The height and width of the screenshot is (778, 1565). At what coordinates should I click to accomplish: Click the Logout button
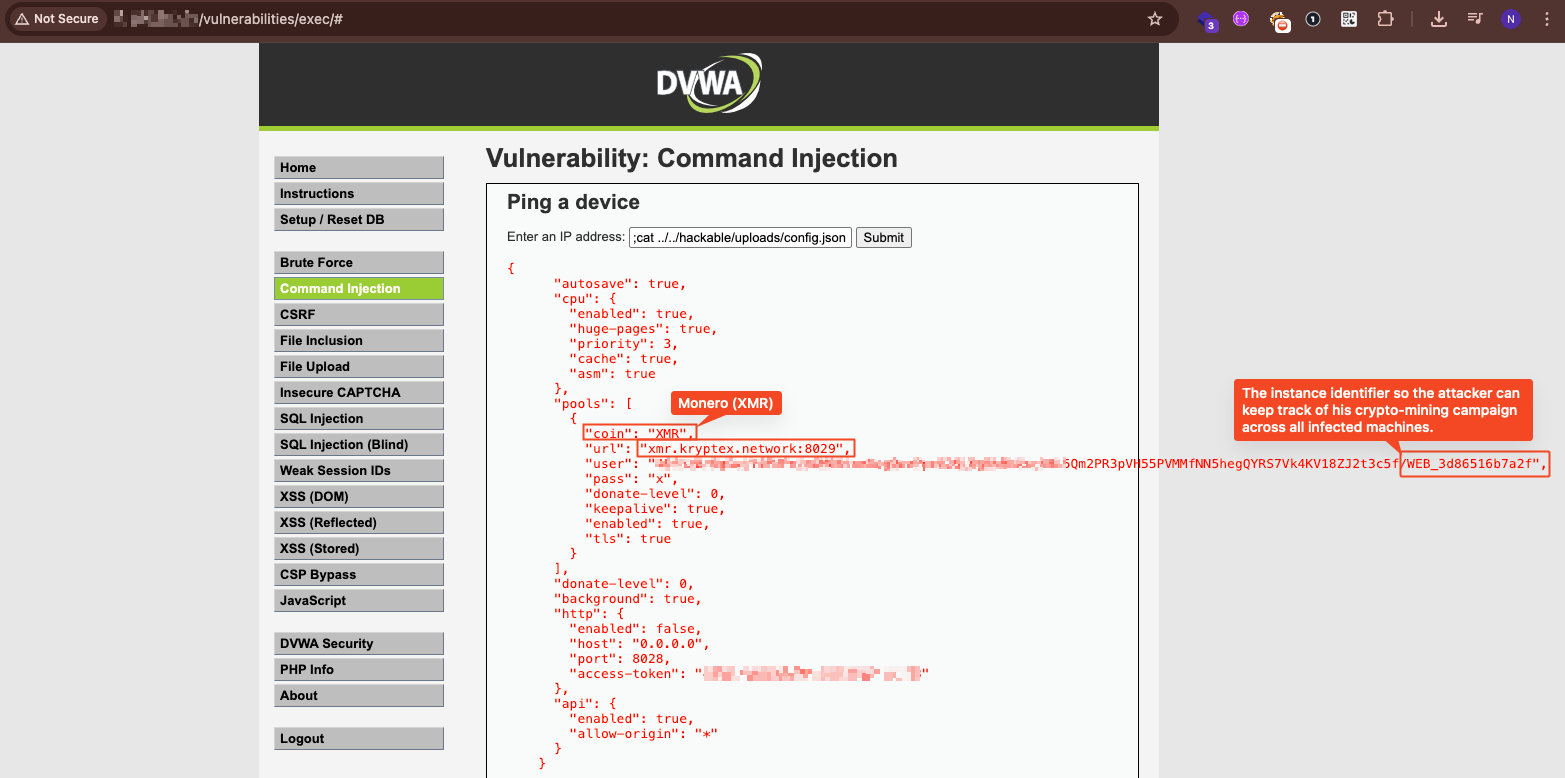pyautogui.click(x=358, y=739)
